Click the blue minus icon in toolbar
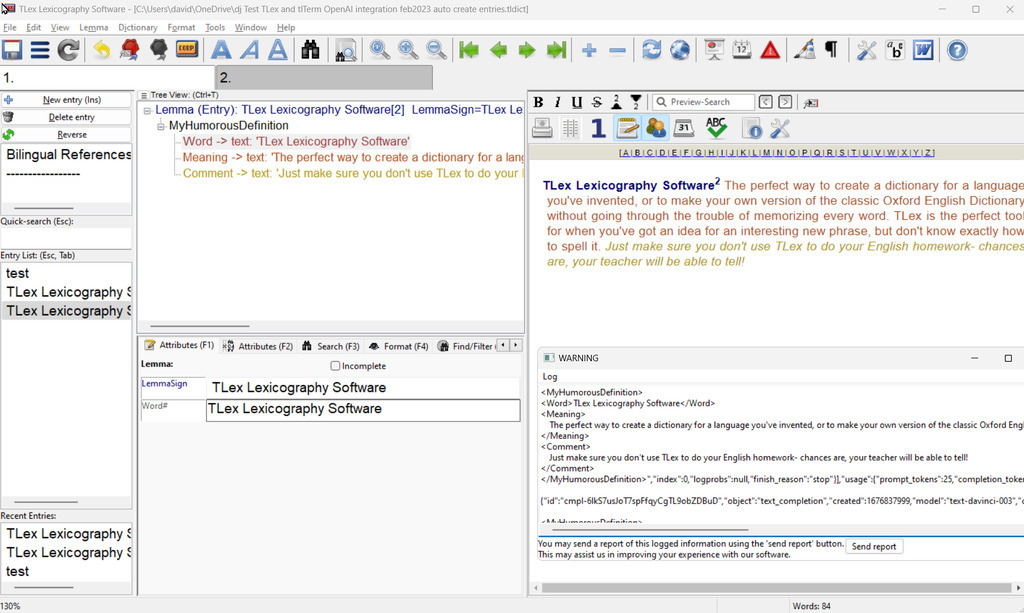Viewport: 1024px width, 613px height. (x=617, y=50)
